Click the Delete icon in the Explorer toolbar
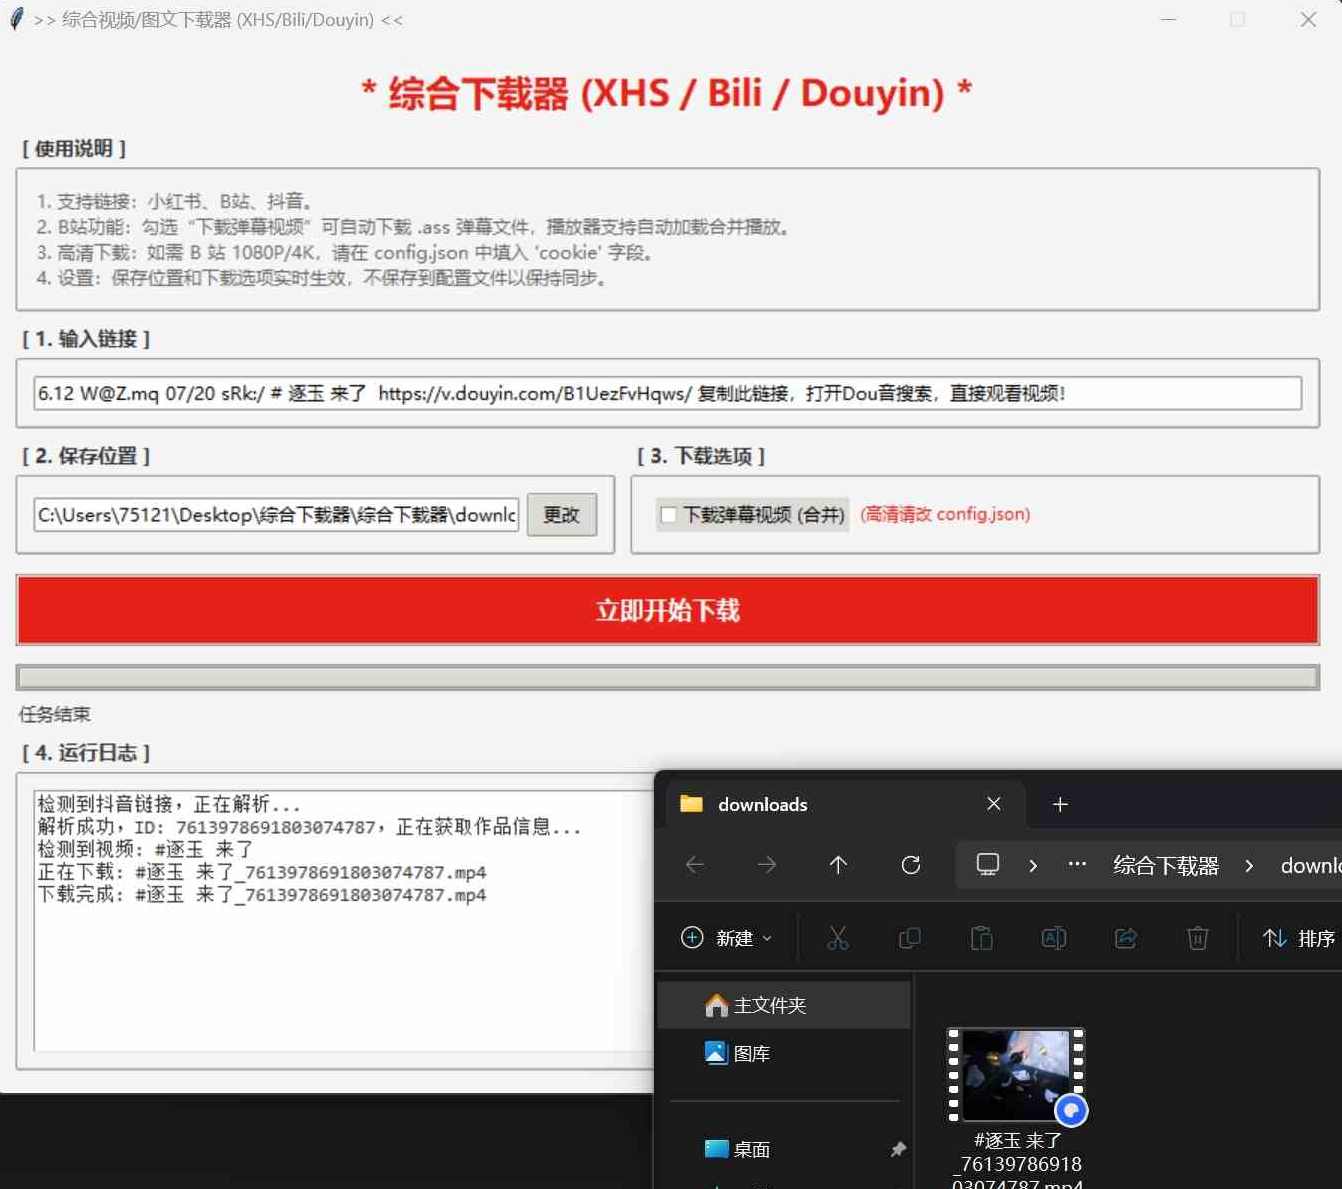The width and height of the screenshot is (1342, 1189). (1197, 938)
